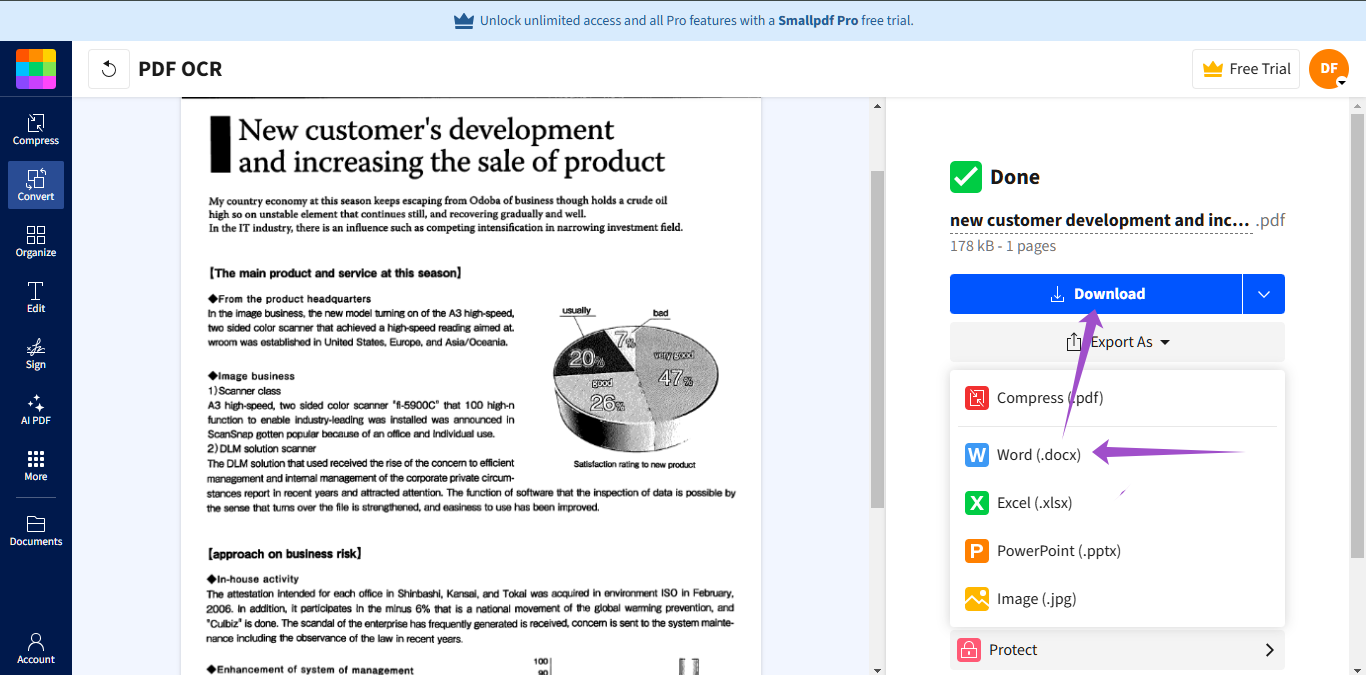Screen dimensions: 1366x675
Task: Start the Free Trial
Action: 1246,68
